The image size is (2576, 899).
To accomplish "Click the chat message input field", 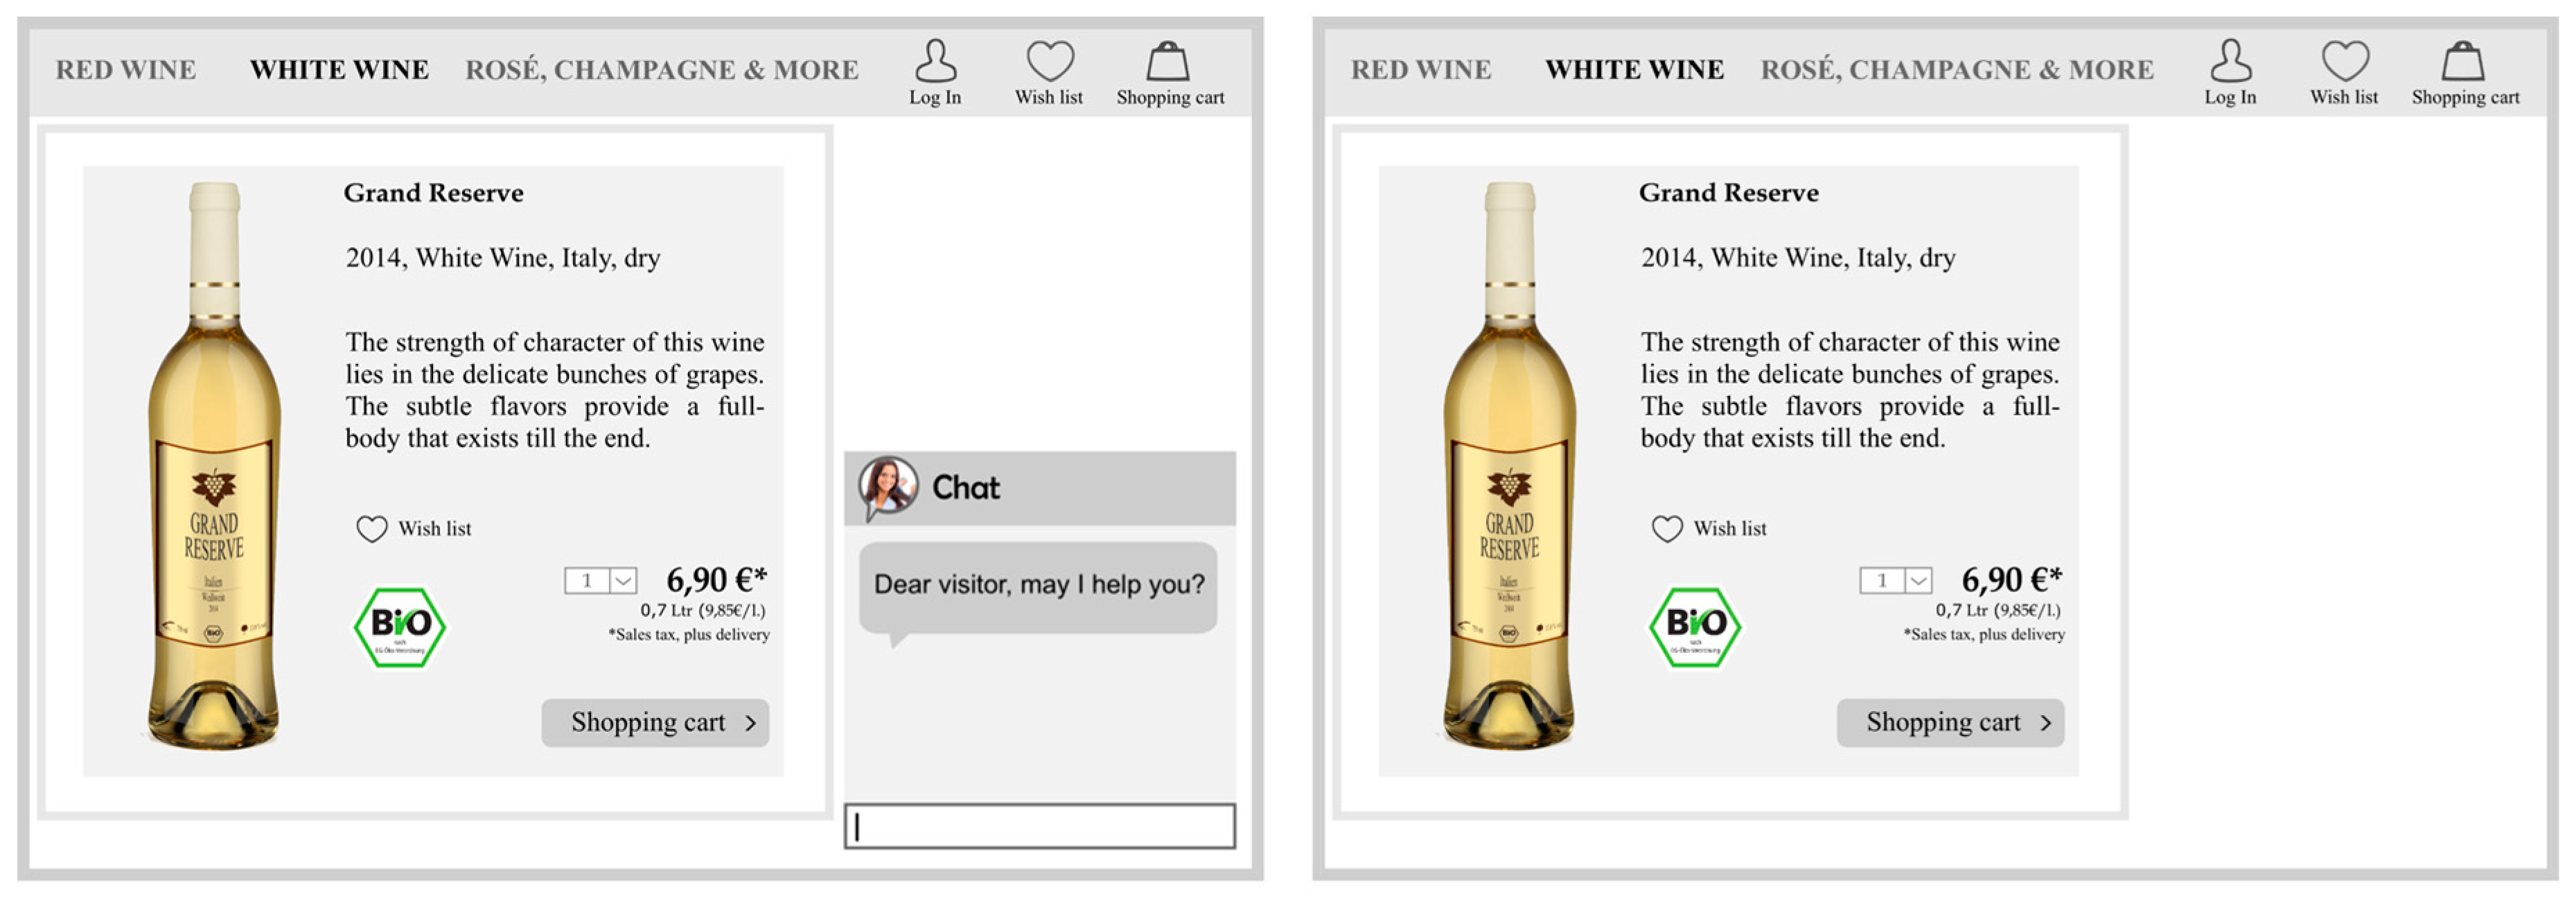I will click(1040, 826).
